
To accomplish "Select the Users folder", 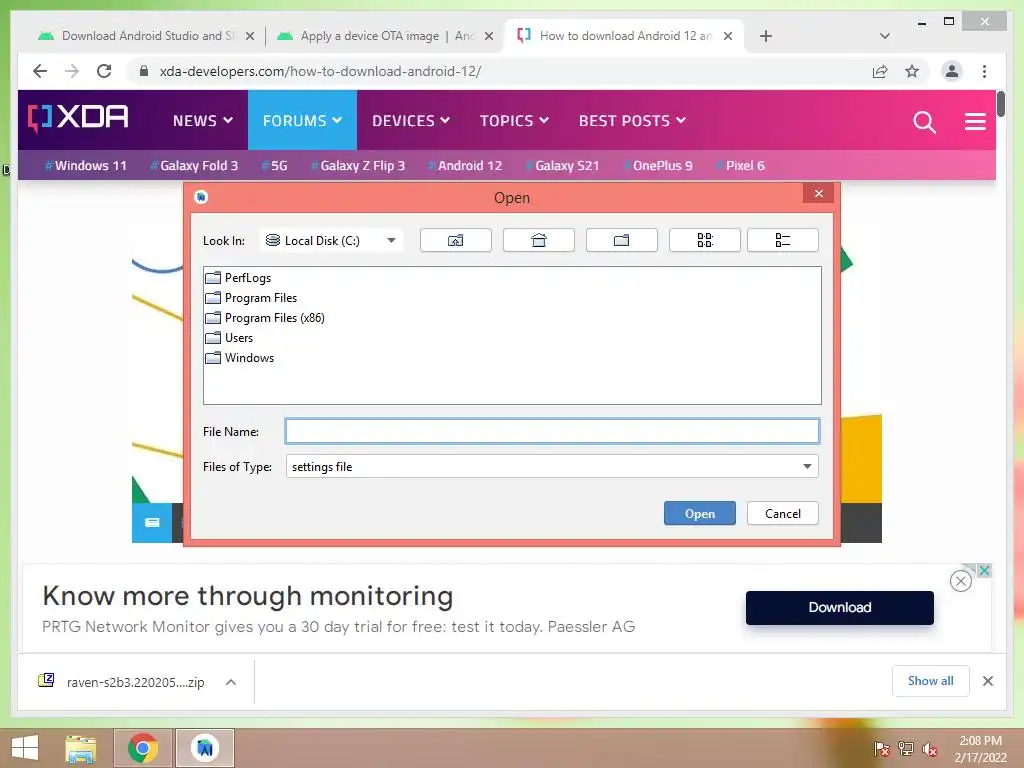I will (x=229, y=338).
